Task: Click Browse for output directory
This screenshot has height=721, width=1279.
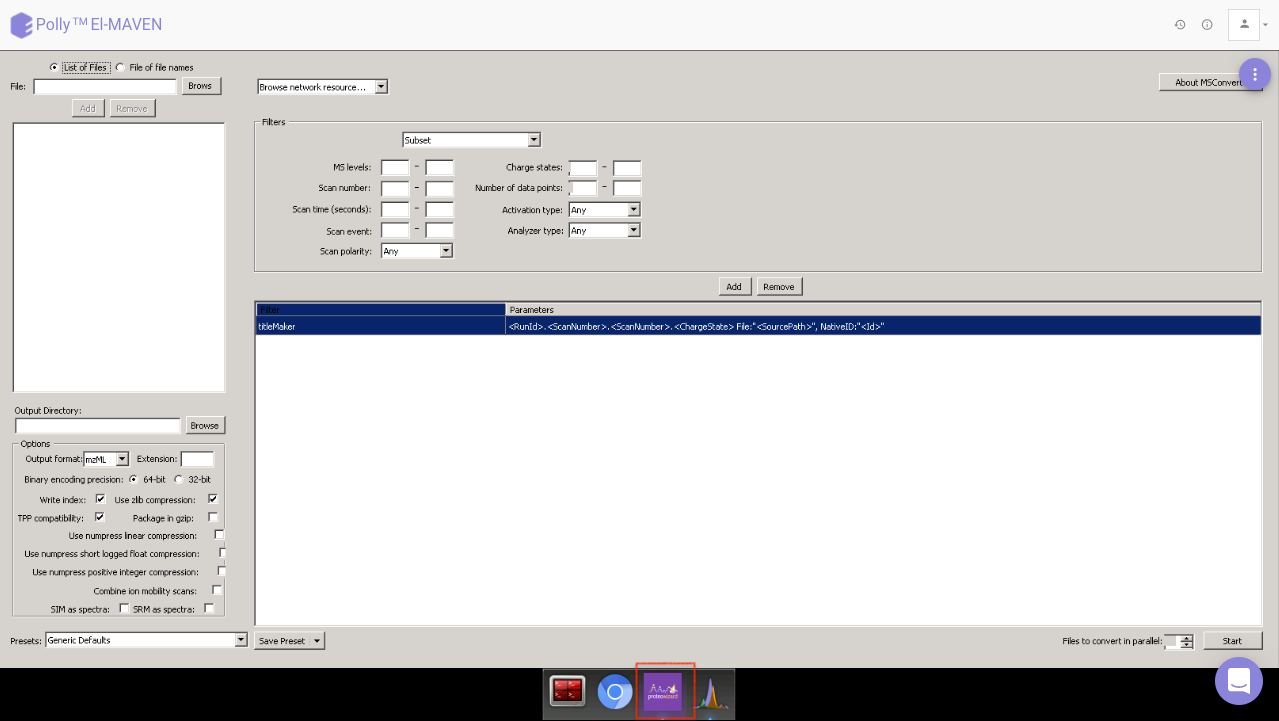Action: 205,425
